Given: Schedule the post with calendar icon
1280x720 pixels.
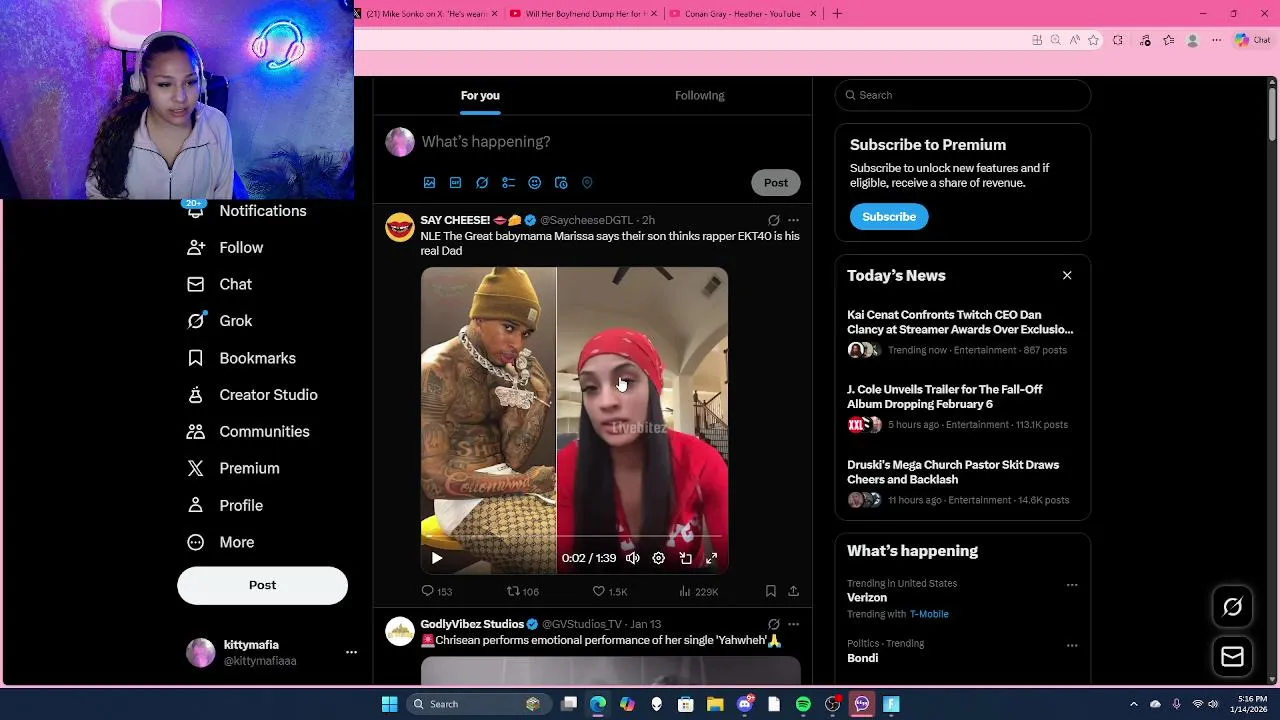Looking at the screenshot, I should tap(561, 183).
